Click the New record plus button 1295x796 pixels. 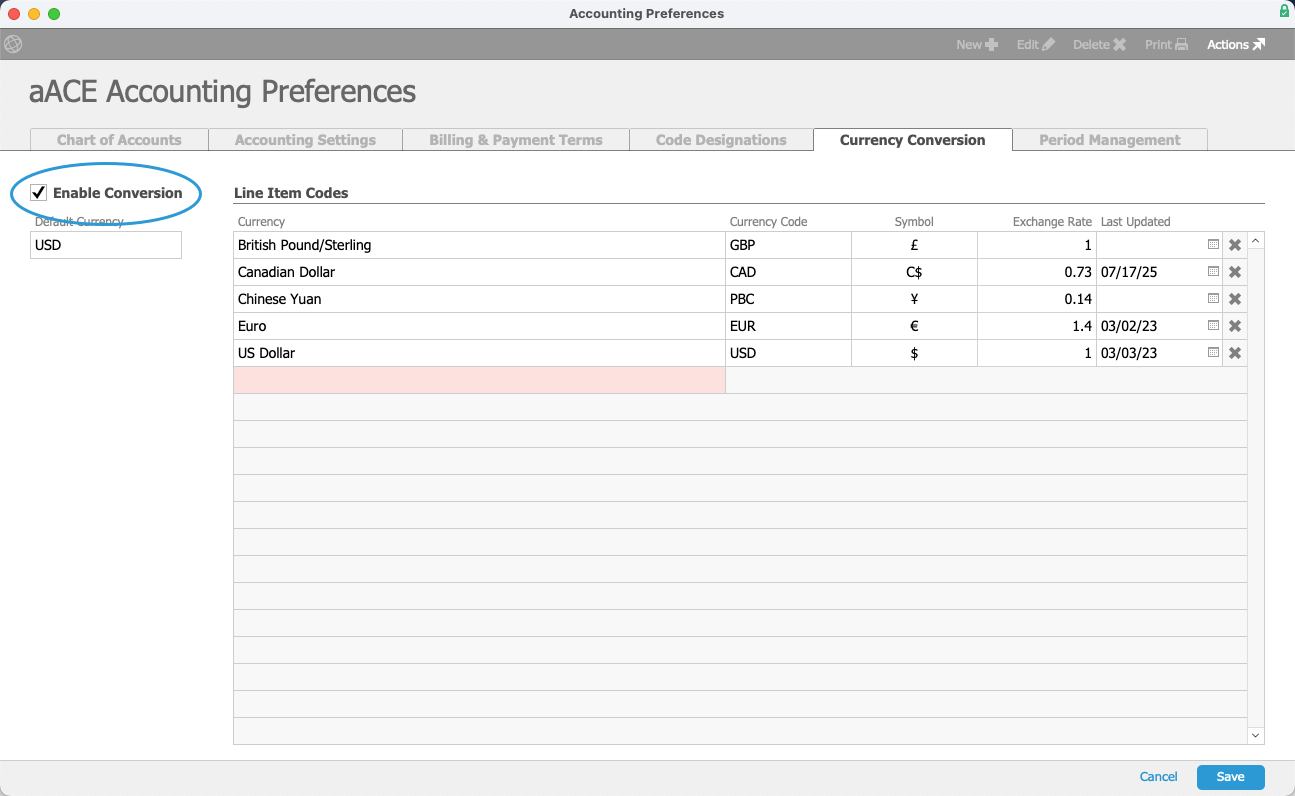coord(977,44)
